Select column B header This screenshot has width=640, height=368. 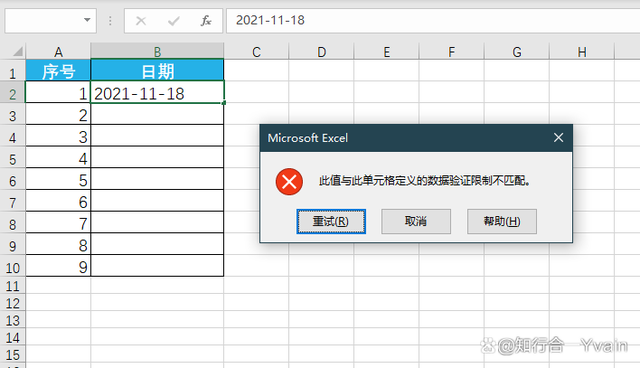click(157, 52)
